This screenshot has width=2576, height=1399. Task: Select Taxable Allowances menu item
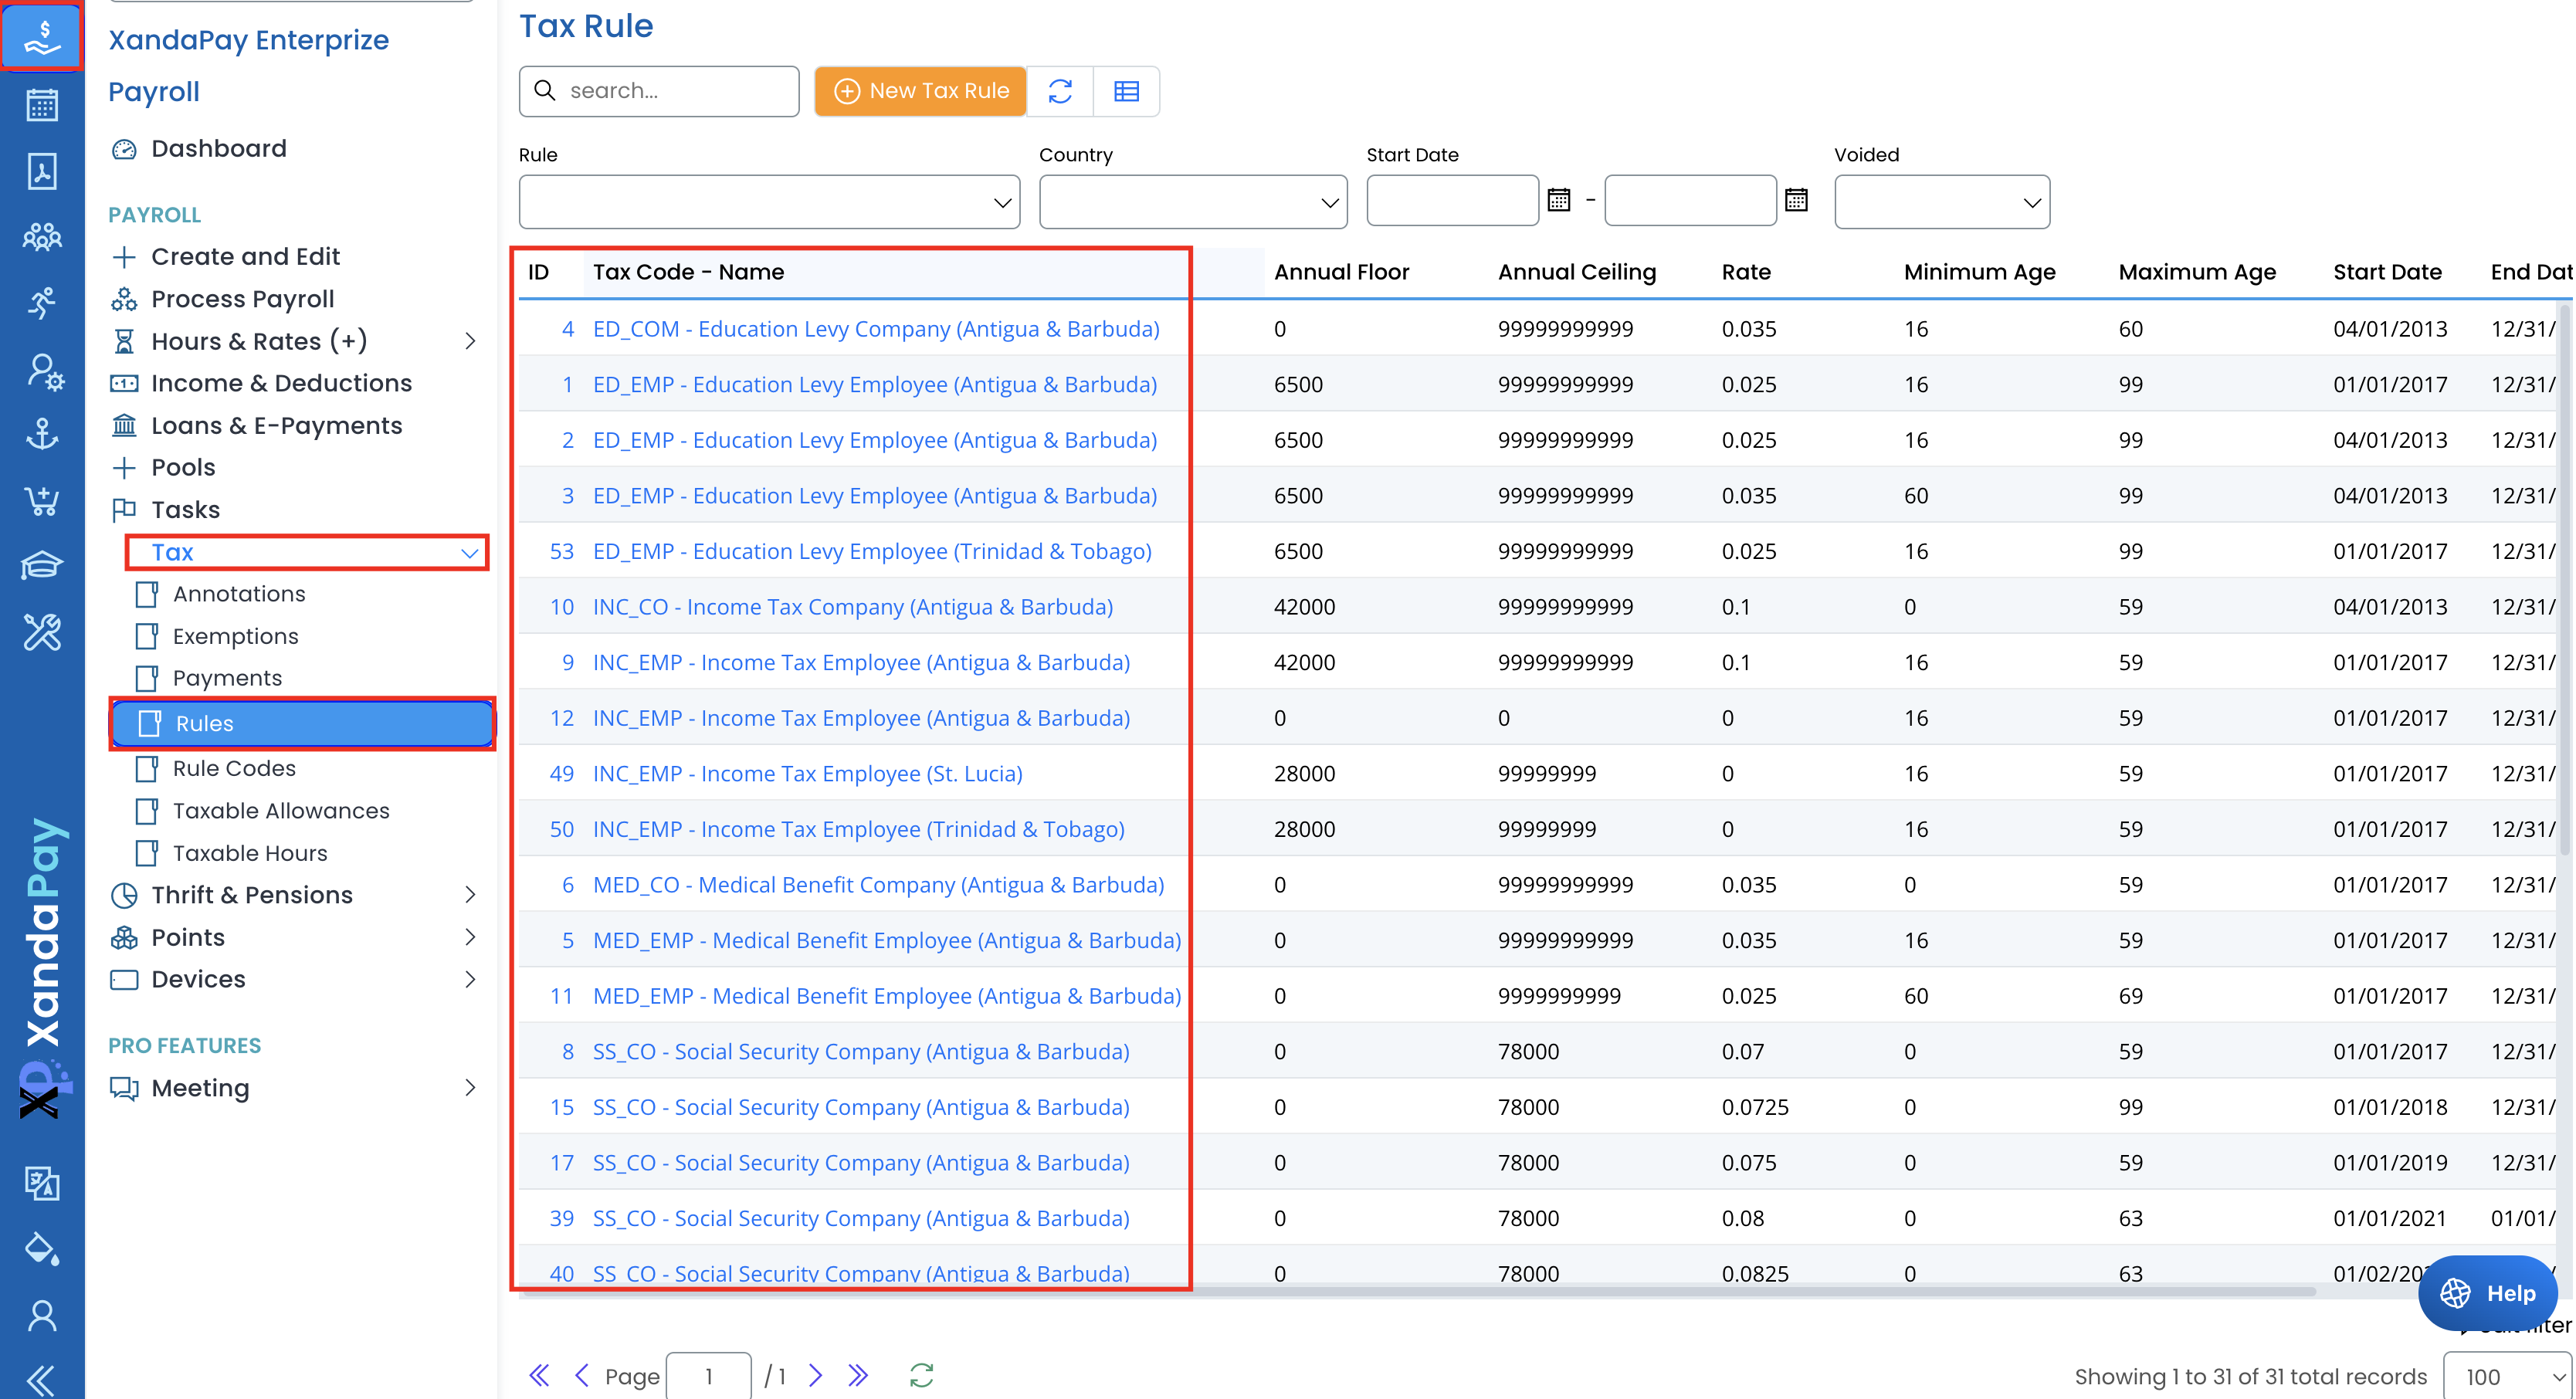click(x=281, y=810)
